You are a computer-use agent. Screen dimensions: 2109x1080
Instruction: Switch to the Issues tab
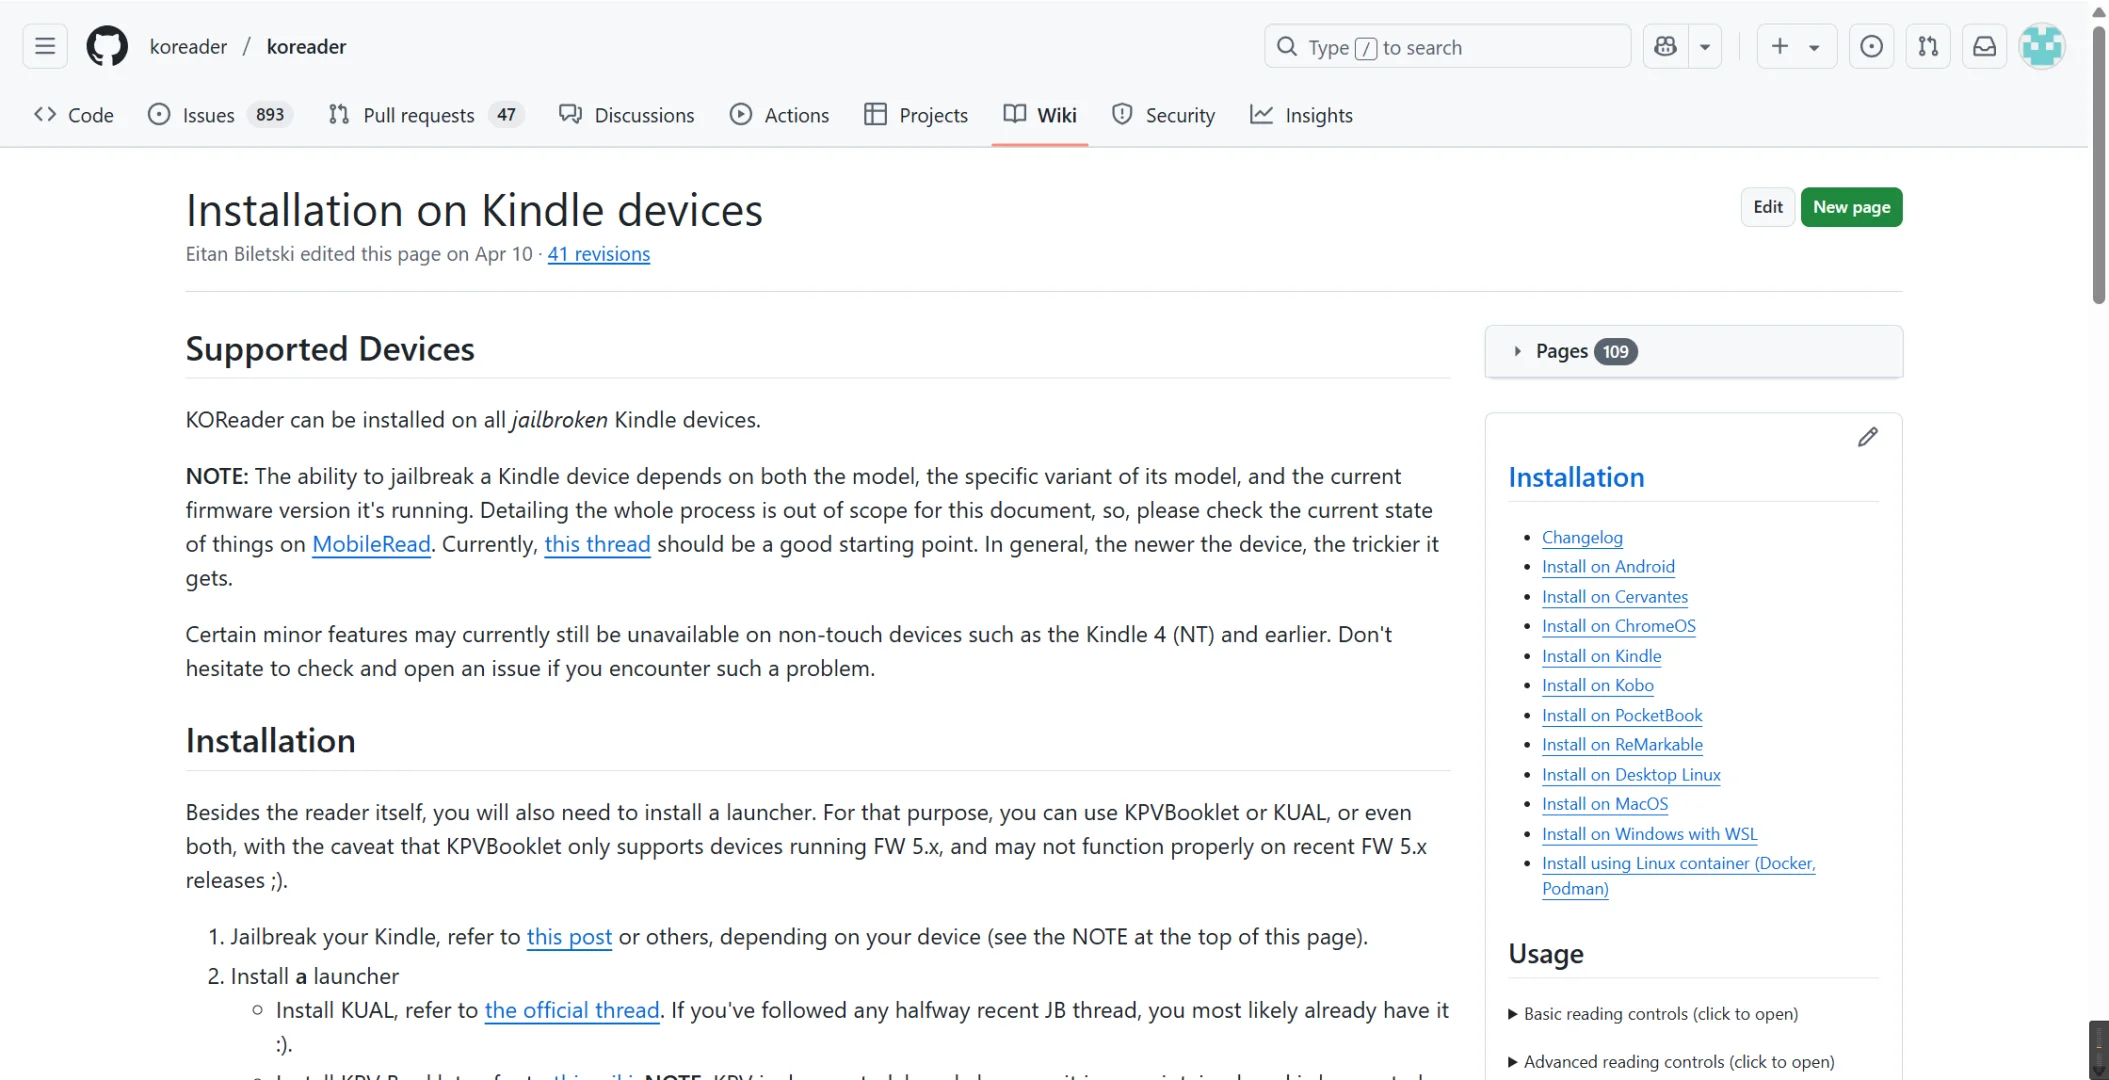[x=220, y=115]
